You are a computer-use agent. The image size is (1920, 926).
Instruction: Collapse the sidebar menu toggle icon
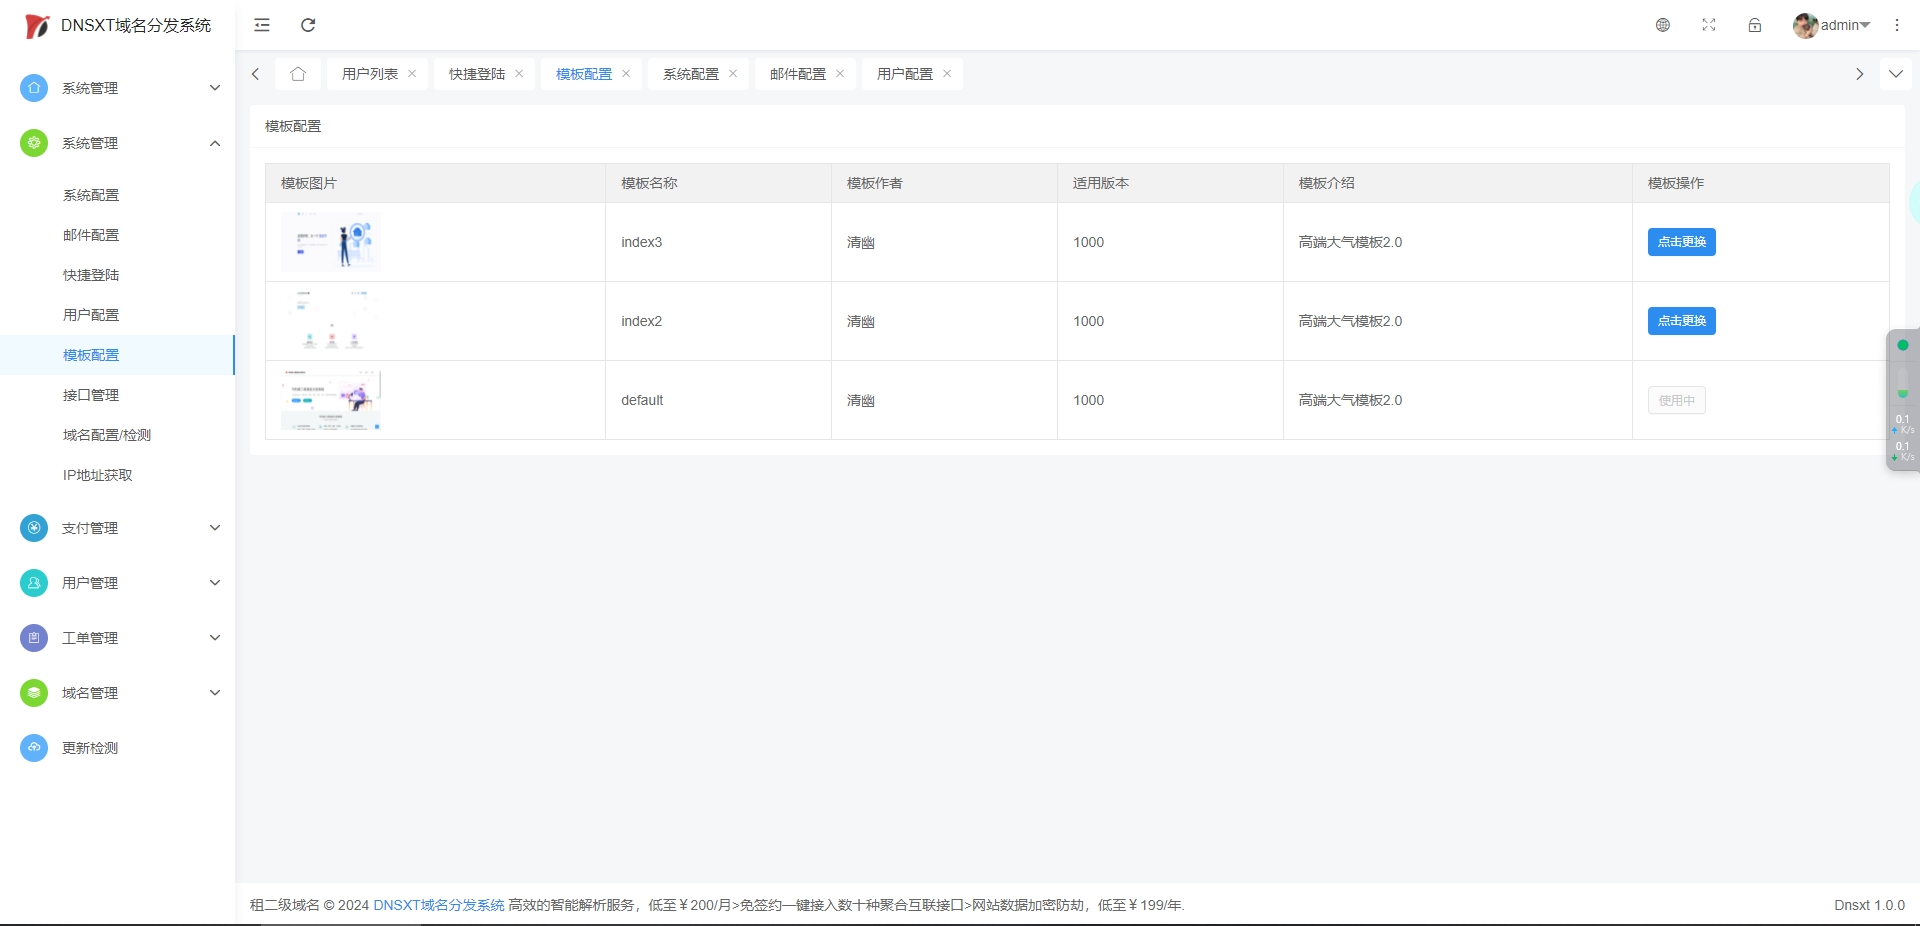click(x=262, y=25)
